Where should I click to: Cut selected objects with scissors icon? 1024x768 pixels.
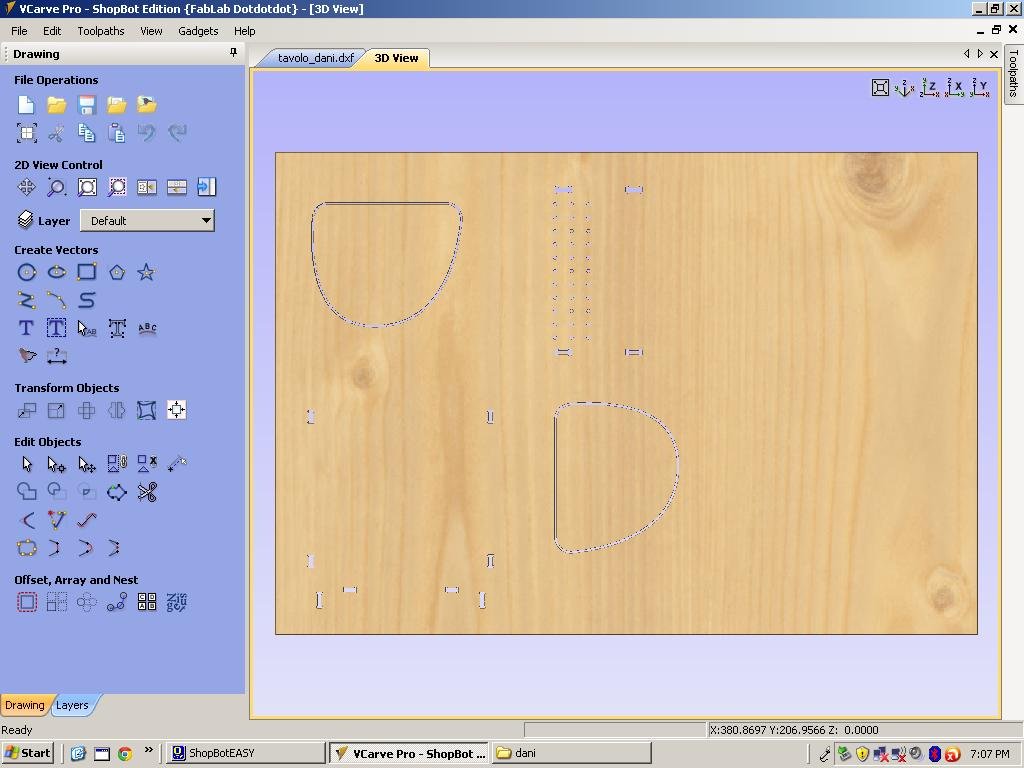pyautogui.click(x=56, y=133)
